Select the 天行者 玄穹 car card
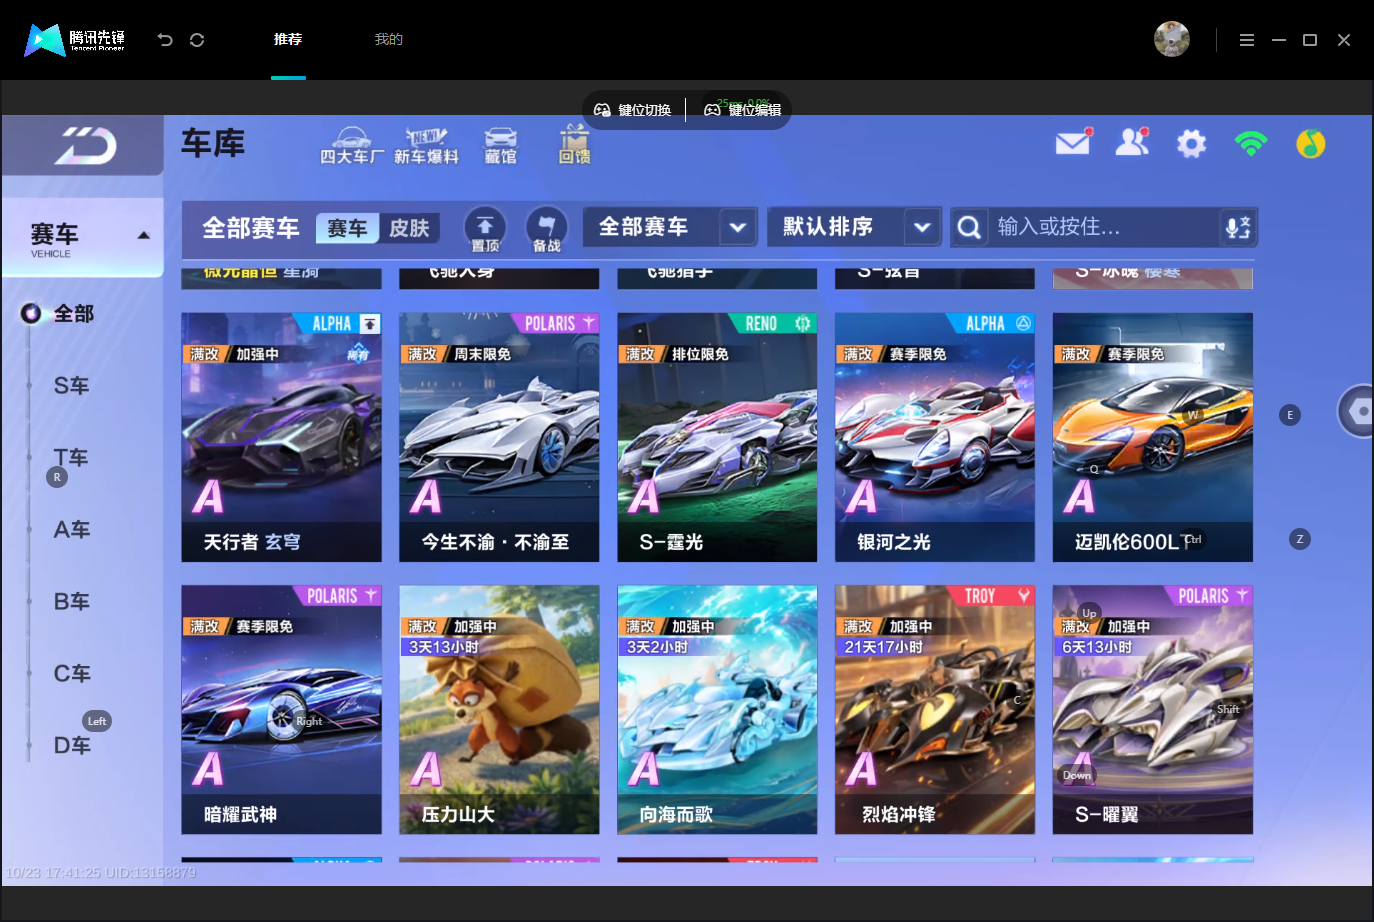This screenshot has width=1374, height=922. (x=281, y=437)
